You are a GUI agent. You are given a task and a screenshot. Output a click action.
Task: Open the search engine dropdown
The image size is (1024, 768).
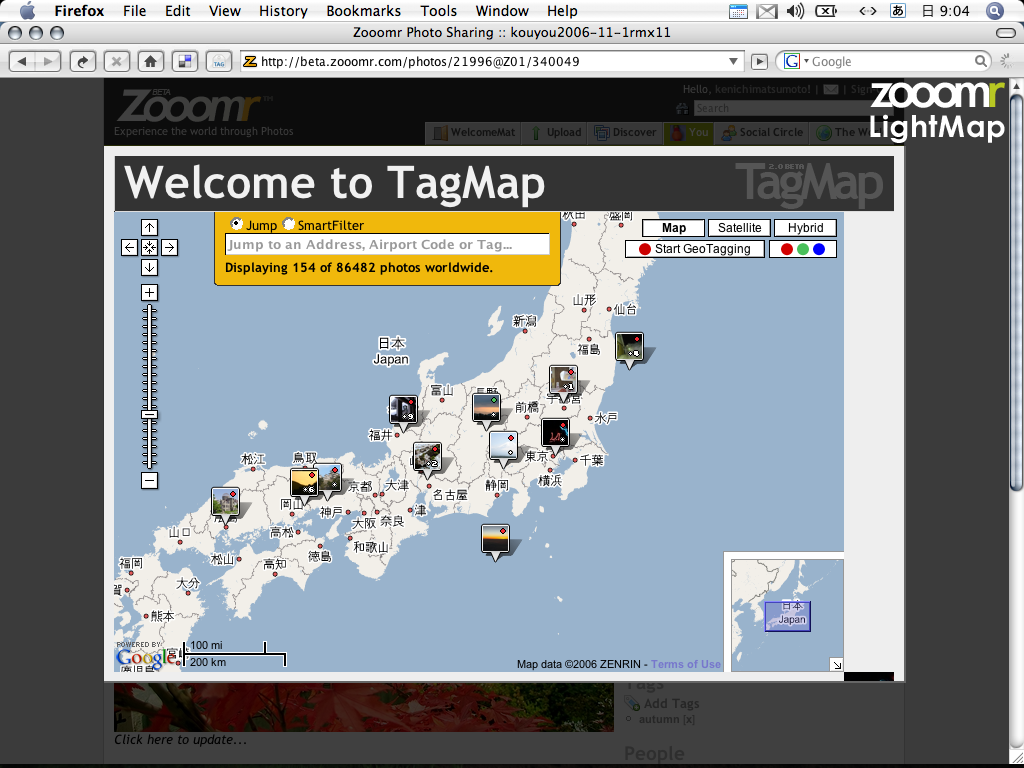[796, 61]
